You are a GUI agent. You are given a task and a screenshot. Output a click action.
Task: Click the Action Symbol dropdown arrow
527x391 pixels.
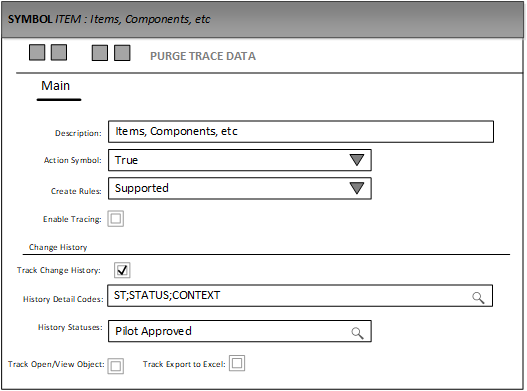pos(357,160)
